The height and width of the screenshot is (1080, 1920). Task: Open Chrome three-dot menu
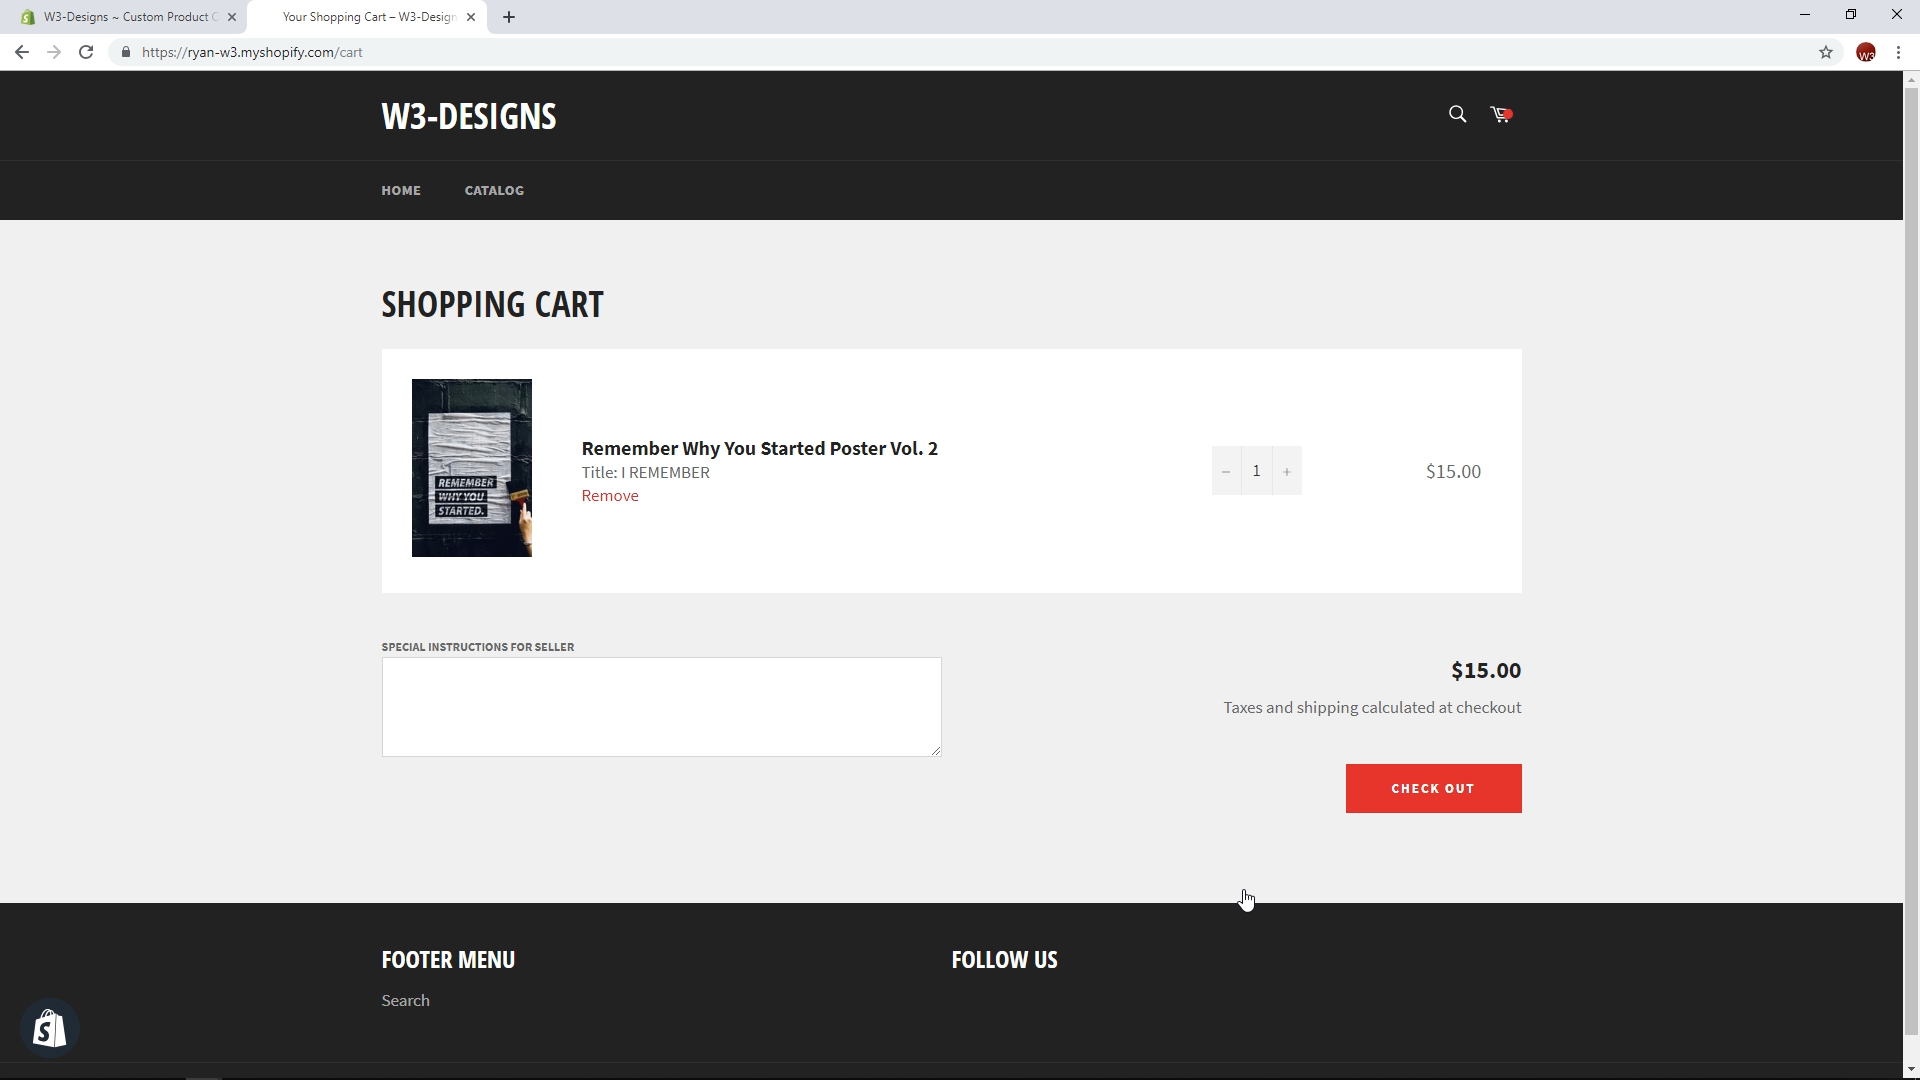point(1898,52)
